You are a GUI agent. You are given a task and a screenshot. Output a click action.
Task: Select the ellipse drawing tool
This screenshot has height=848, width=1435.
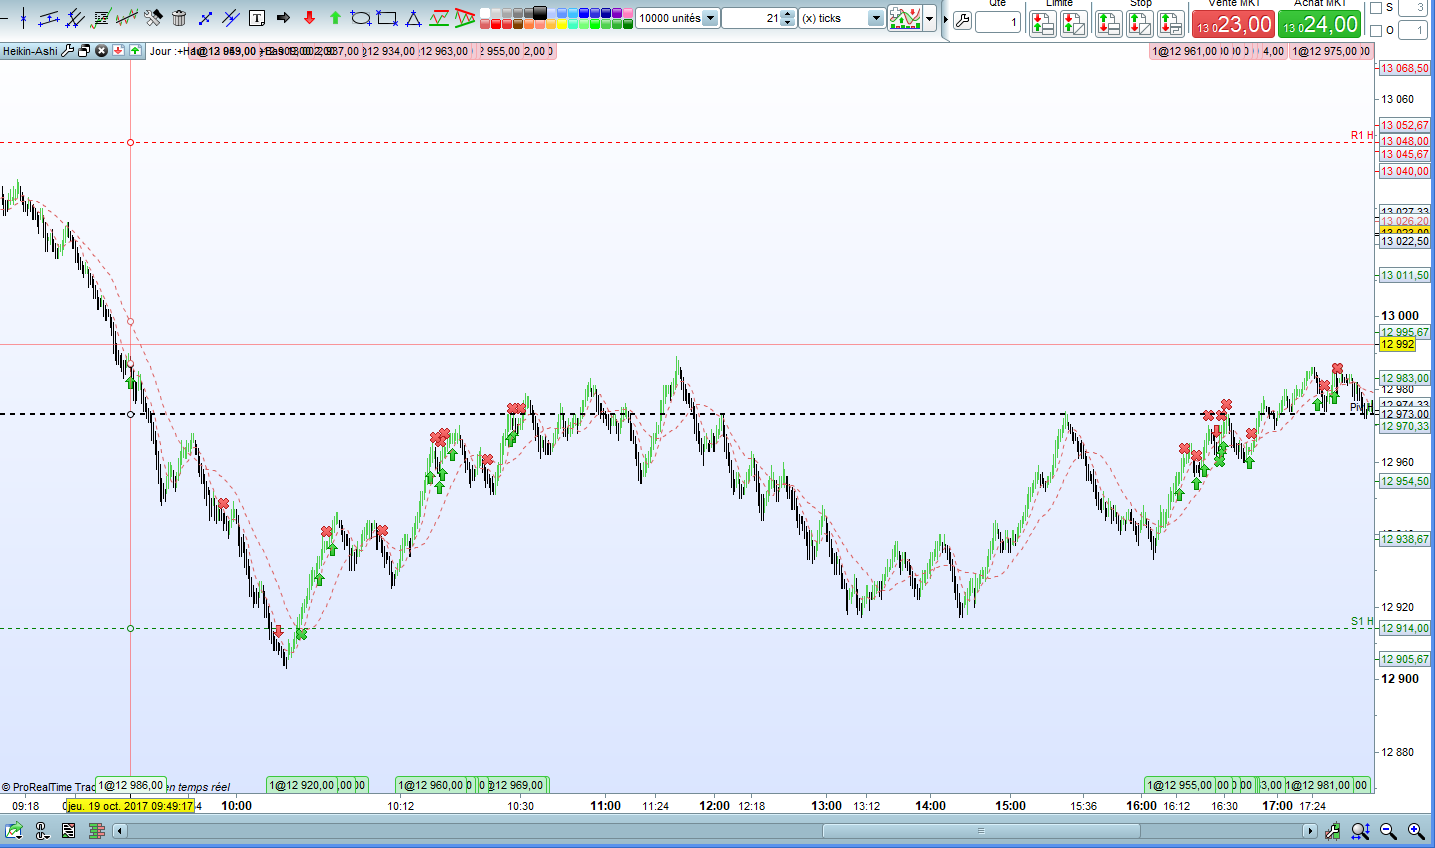pyautogui.click(x=361, y=18)
